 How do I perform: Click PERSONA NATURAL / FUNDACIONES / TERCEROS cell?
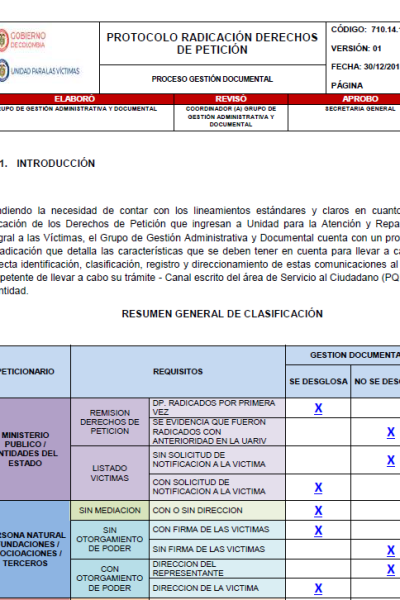coord(35,549)
